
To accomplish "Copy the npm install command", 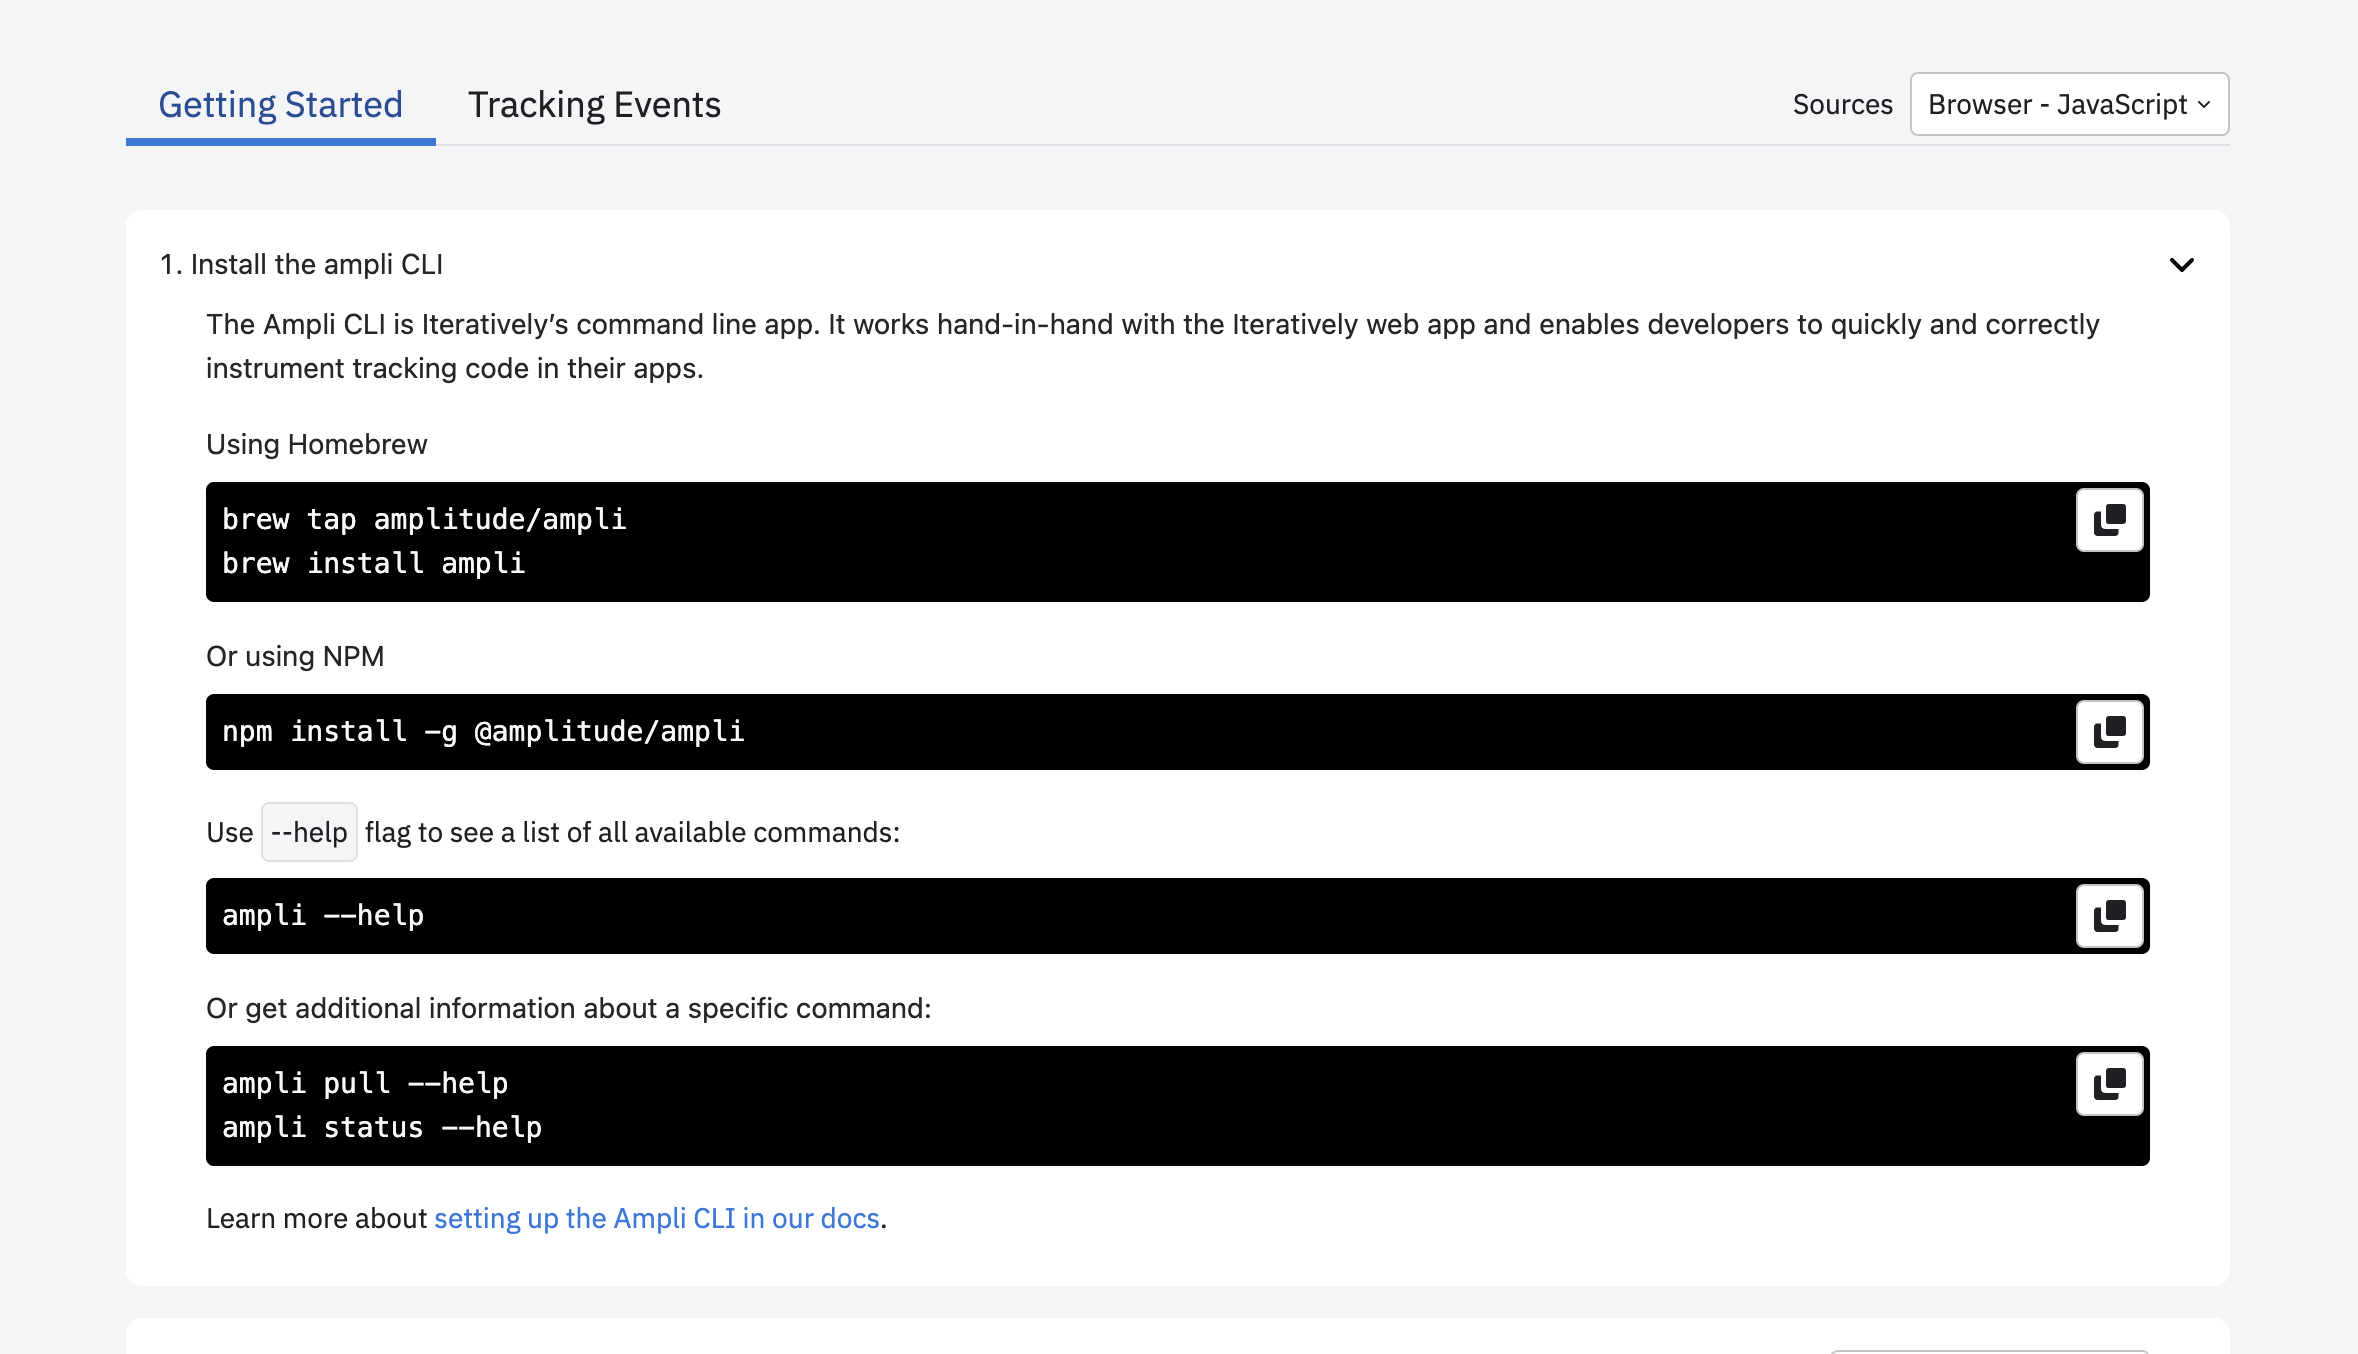I will pos(2109,732).
